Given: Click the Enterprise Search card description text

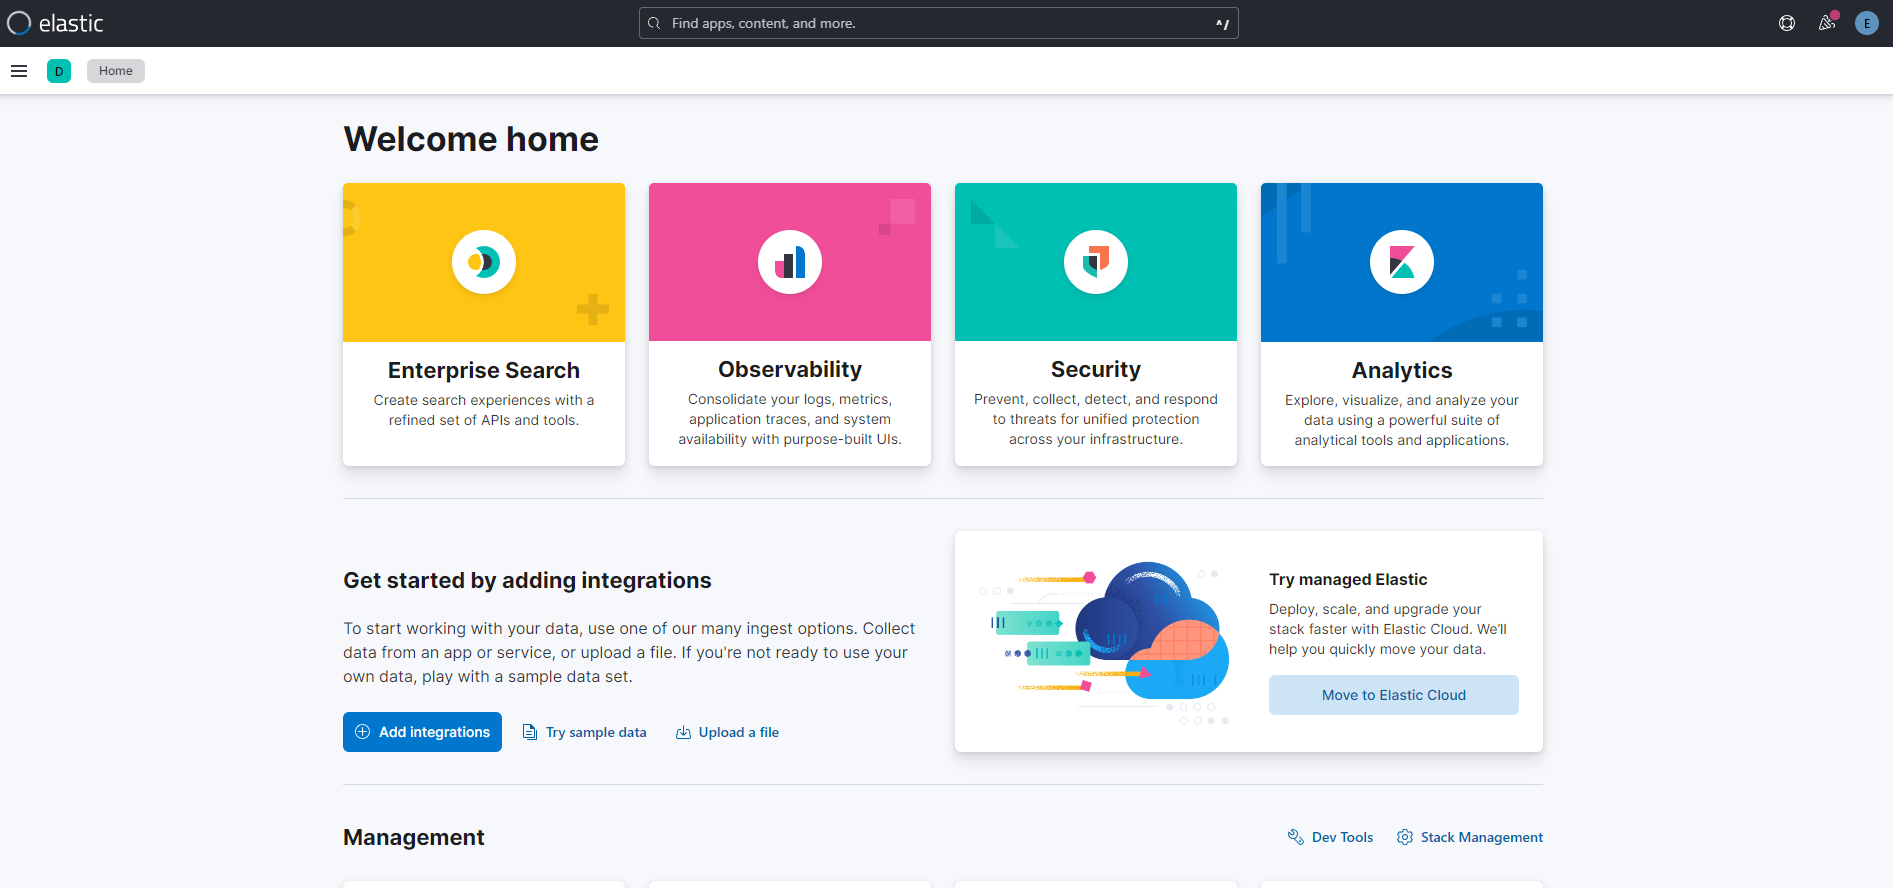Looking at the screenshot, I should pyautogui.click(x=484, y=410).
